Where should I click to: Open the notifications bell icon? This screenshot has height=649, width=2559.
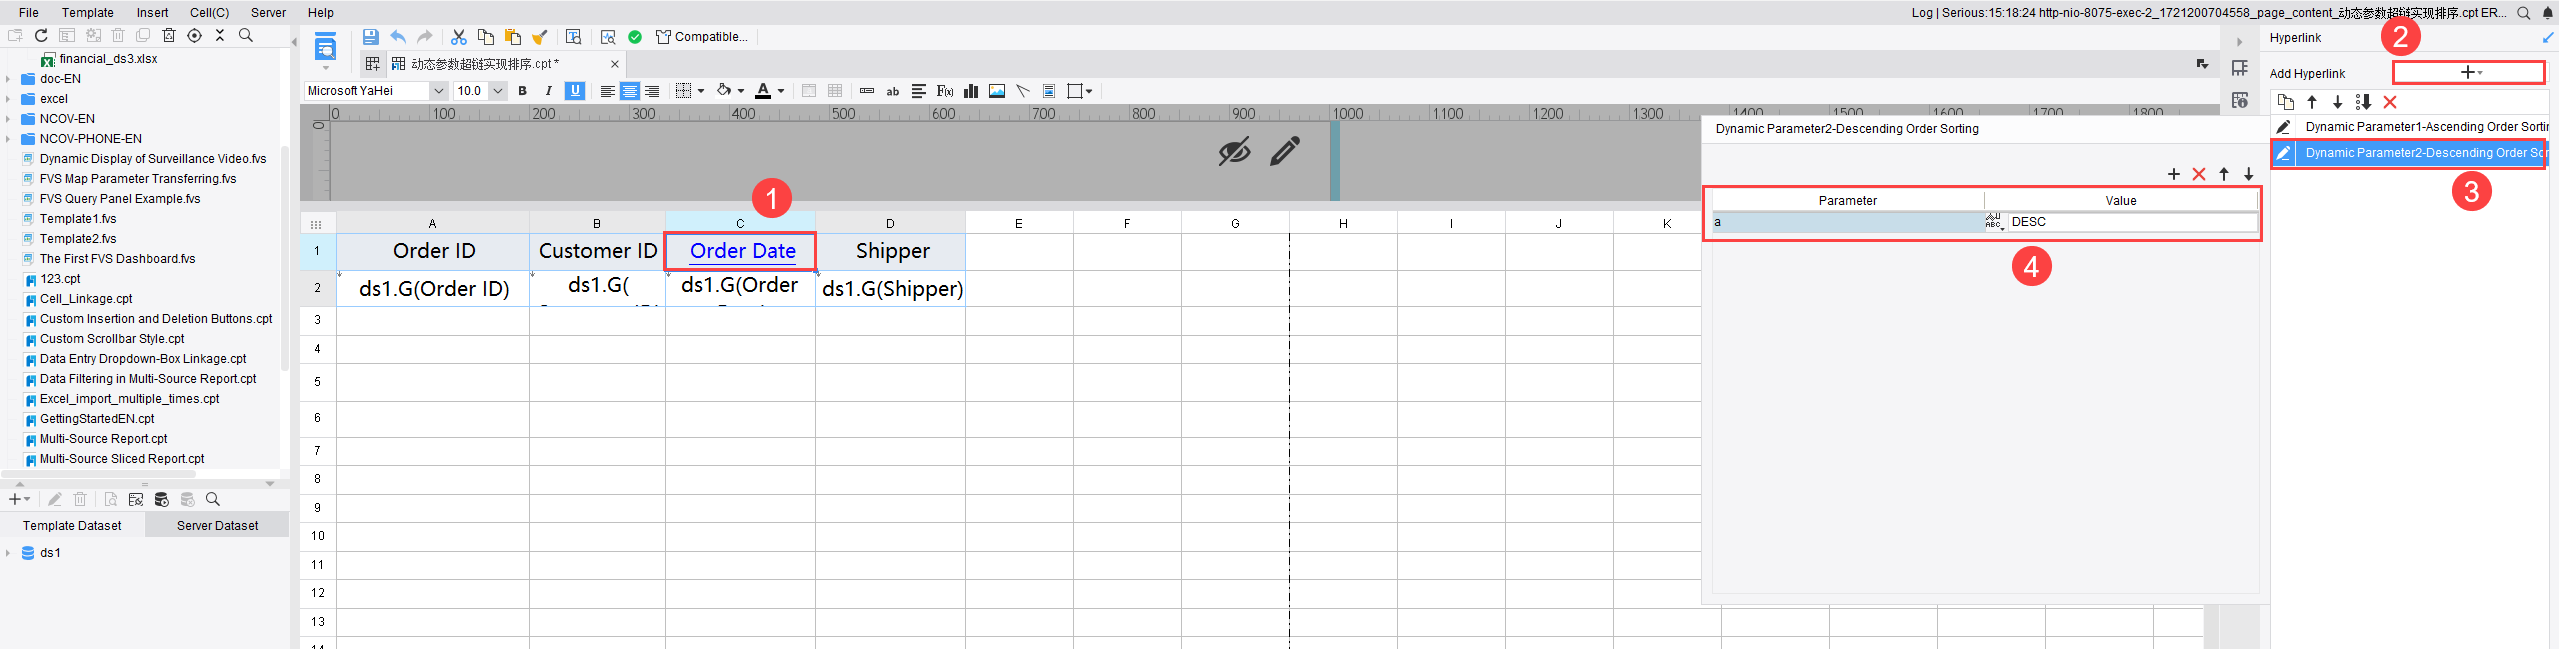tap(2548, 13)
